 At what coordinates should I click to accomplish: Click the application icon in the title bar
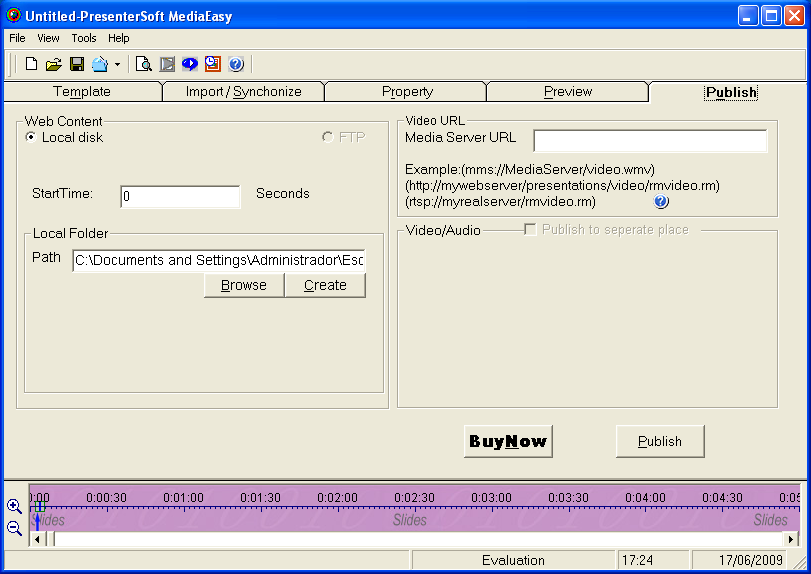[x=14, y=16]
